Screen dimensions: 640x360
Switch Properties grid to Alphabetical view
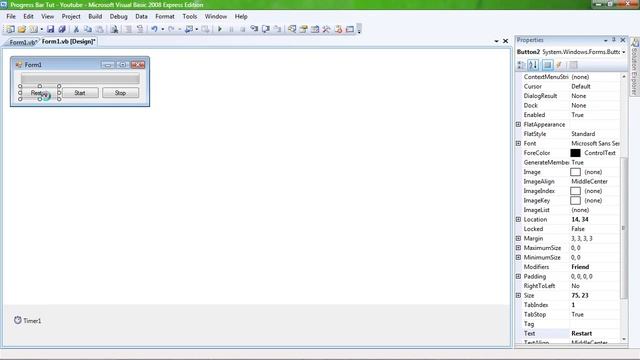click(533, 65)
